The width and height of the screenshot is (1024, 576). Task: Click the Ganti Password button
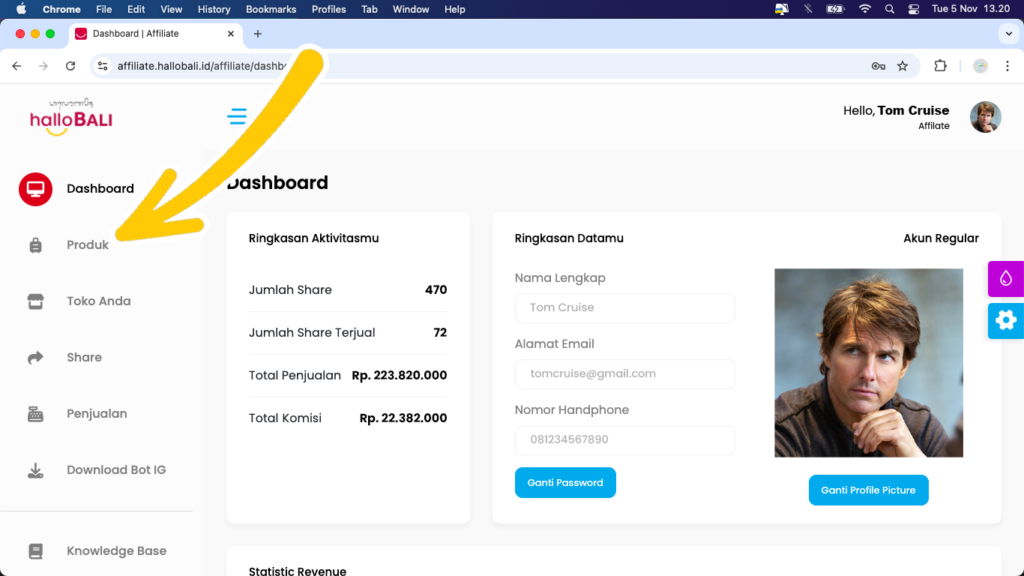[565, 483]
